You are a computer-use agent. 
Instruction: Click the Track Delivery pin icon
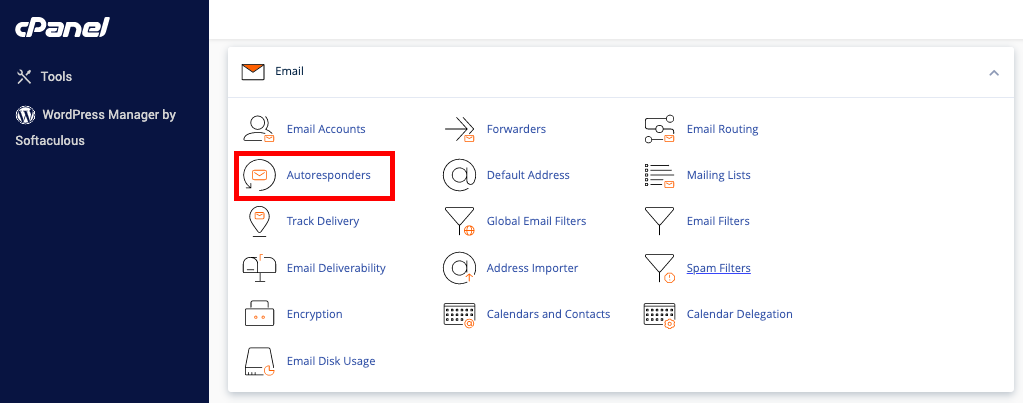pos(259,221)
